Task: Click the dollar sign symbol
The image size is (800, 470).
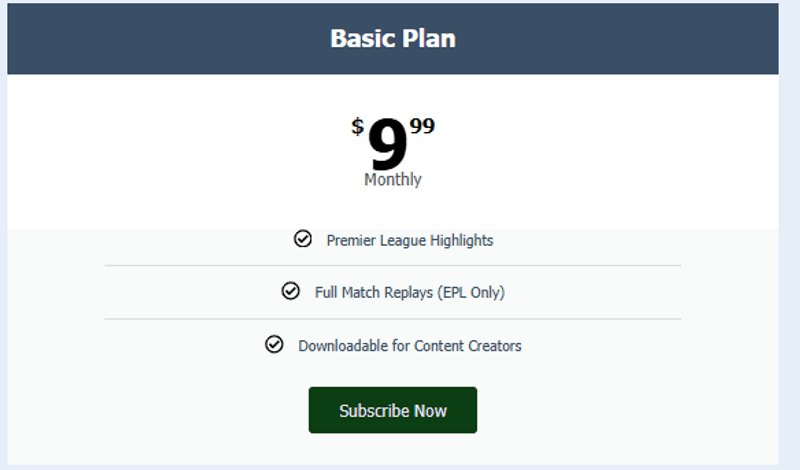Action: [357, 127]
